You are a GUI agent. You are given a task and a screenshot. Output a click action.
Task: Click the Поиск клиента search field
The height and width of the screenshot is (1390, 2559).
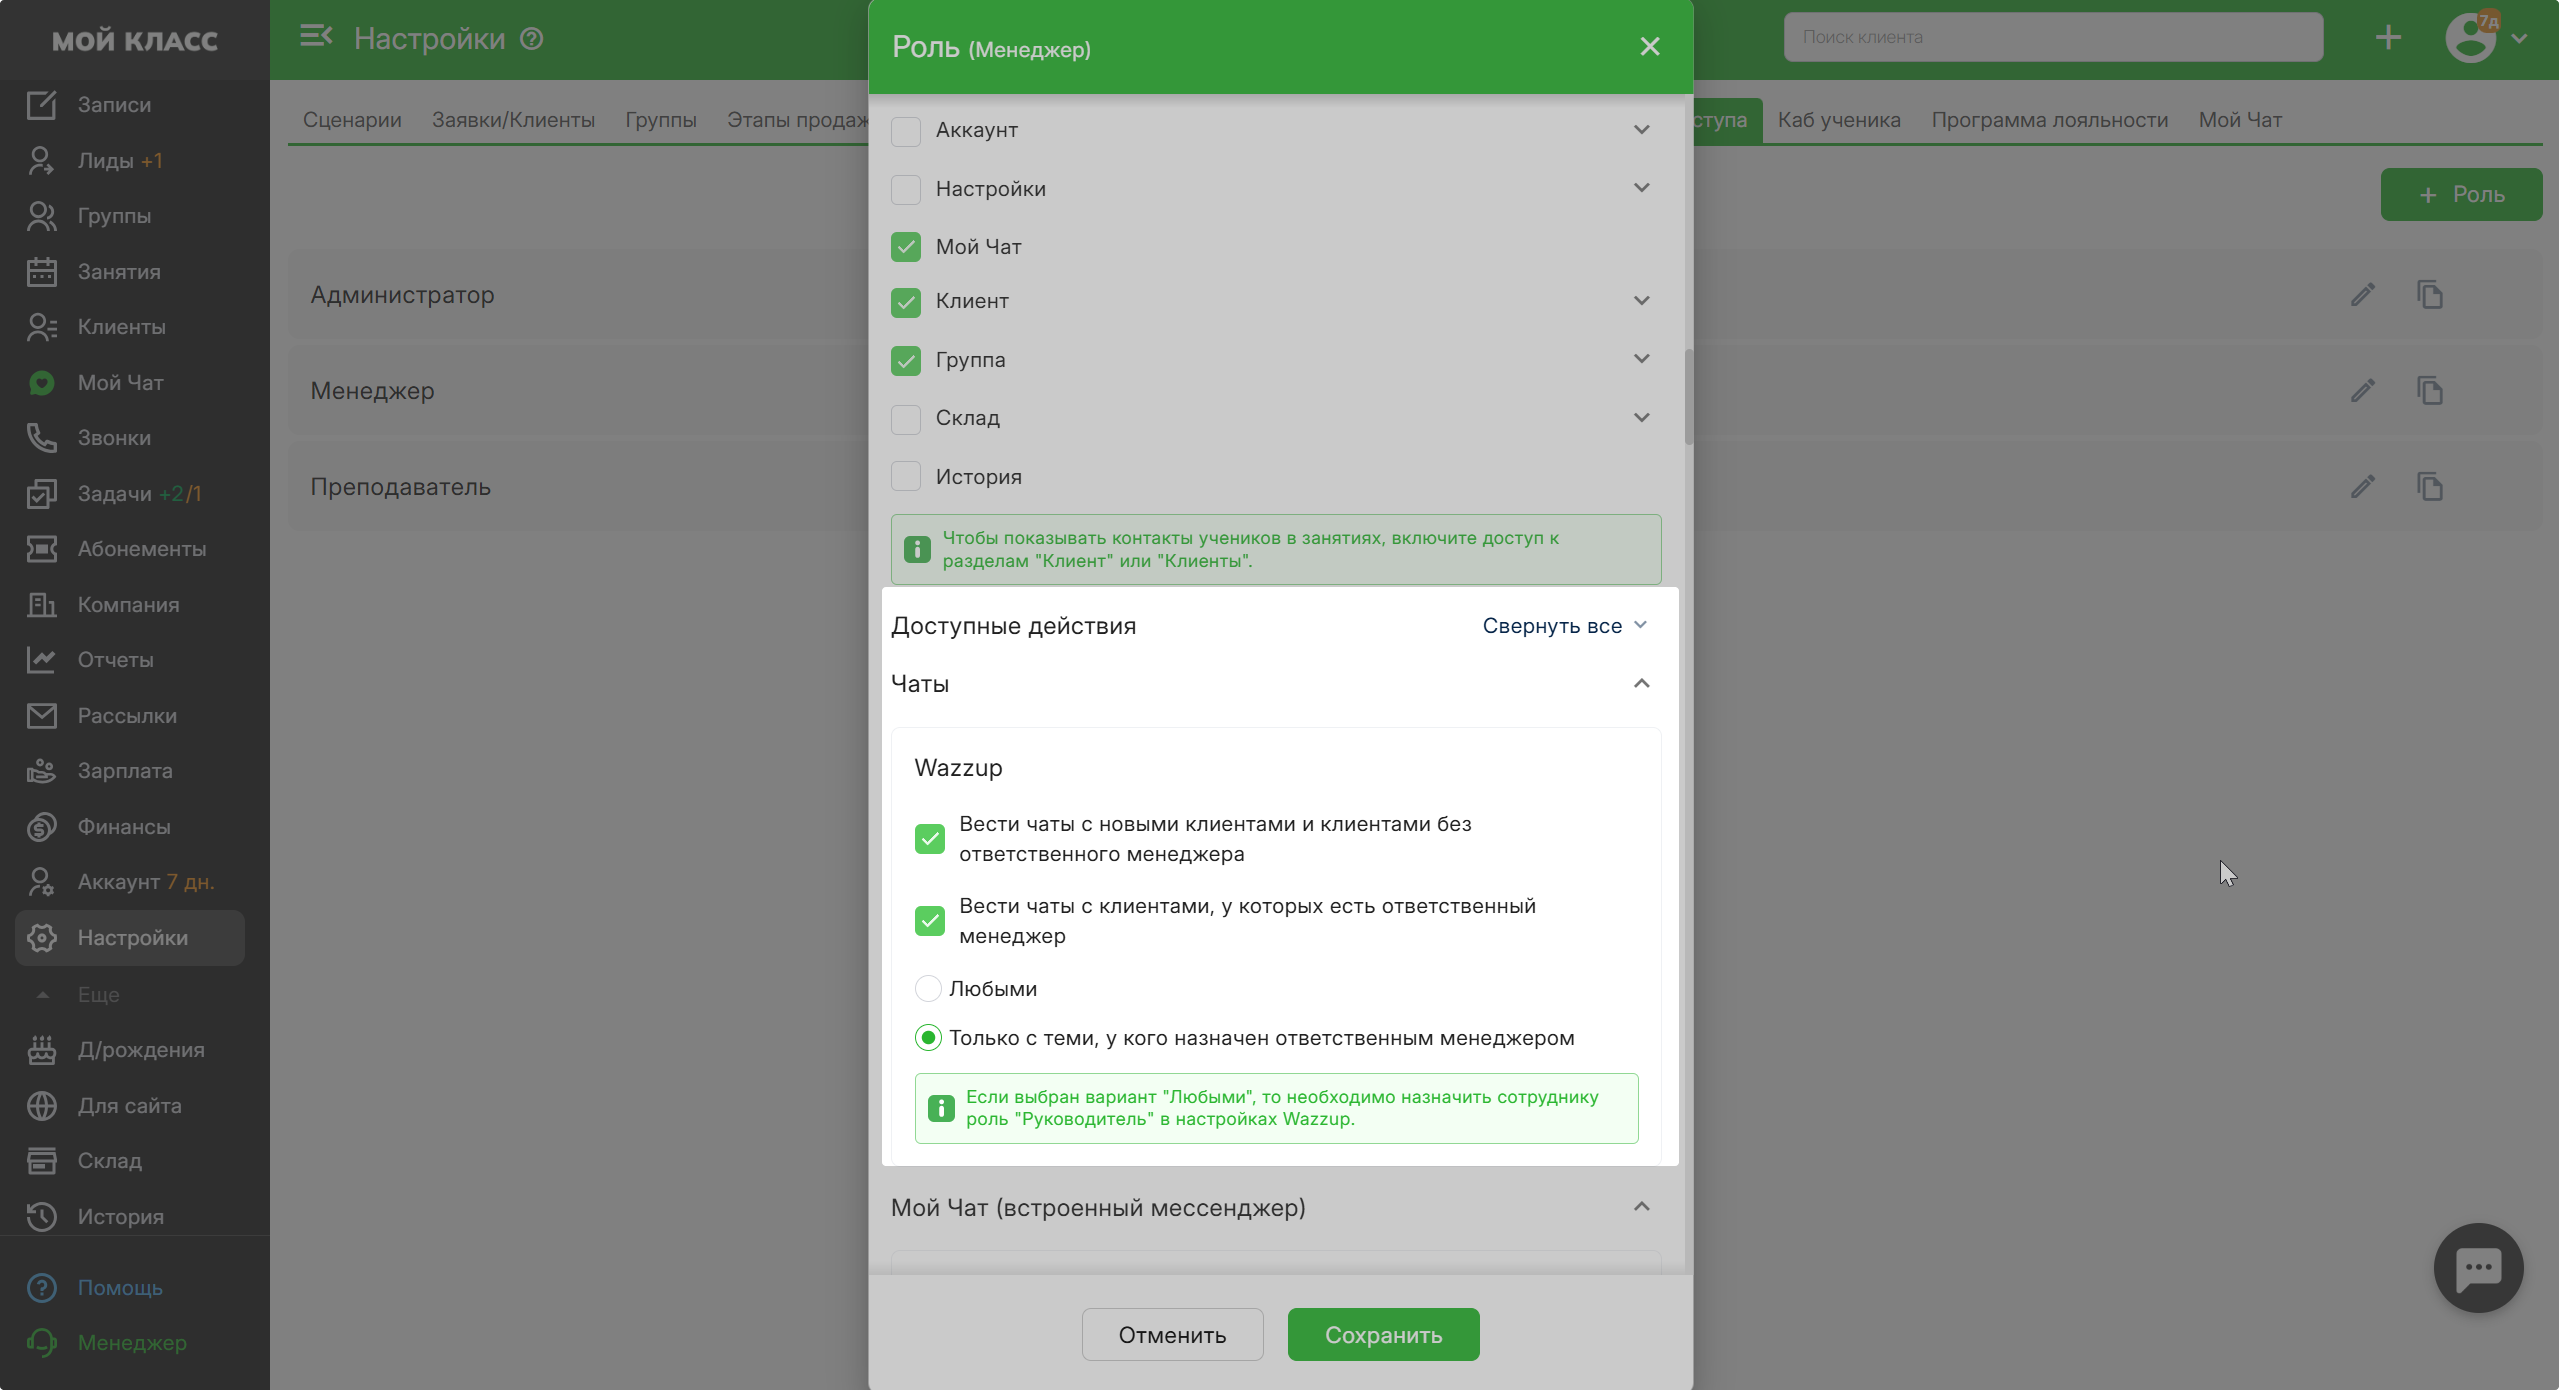(x=2052, y=37)
